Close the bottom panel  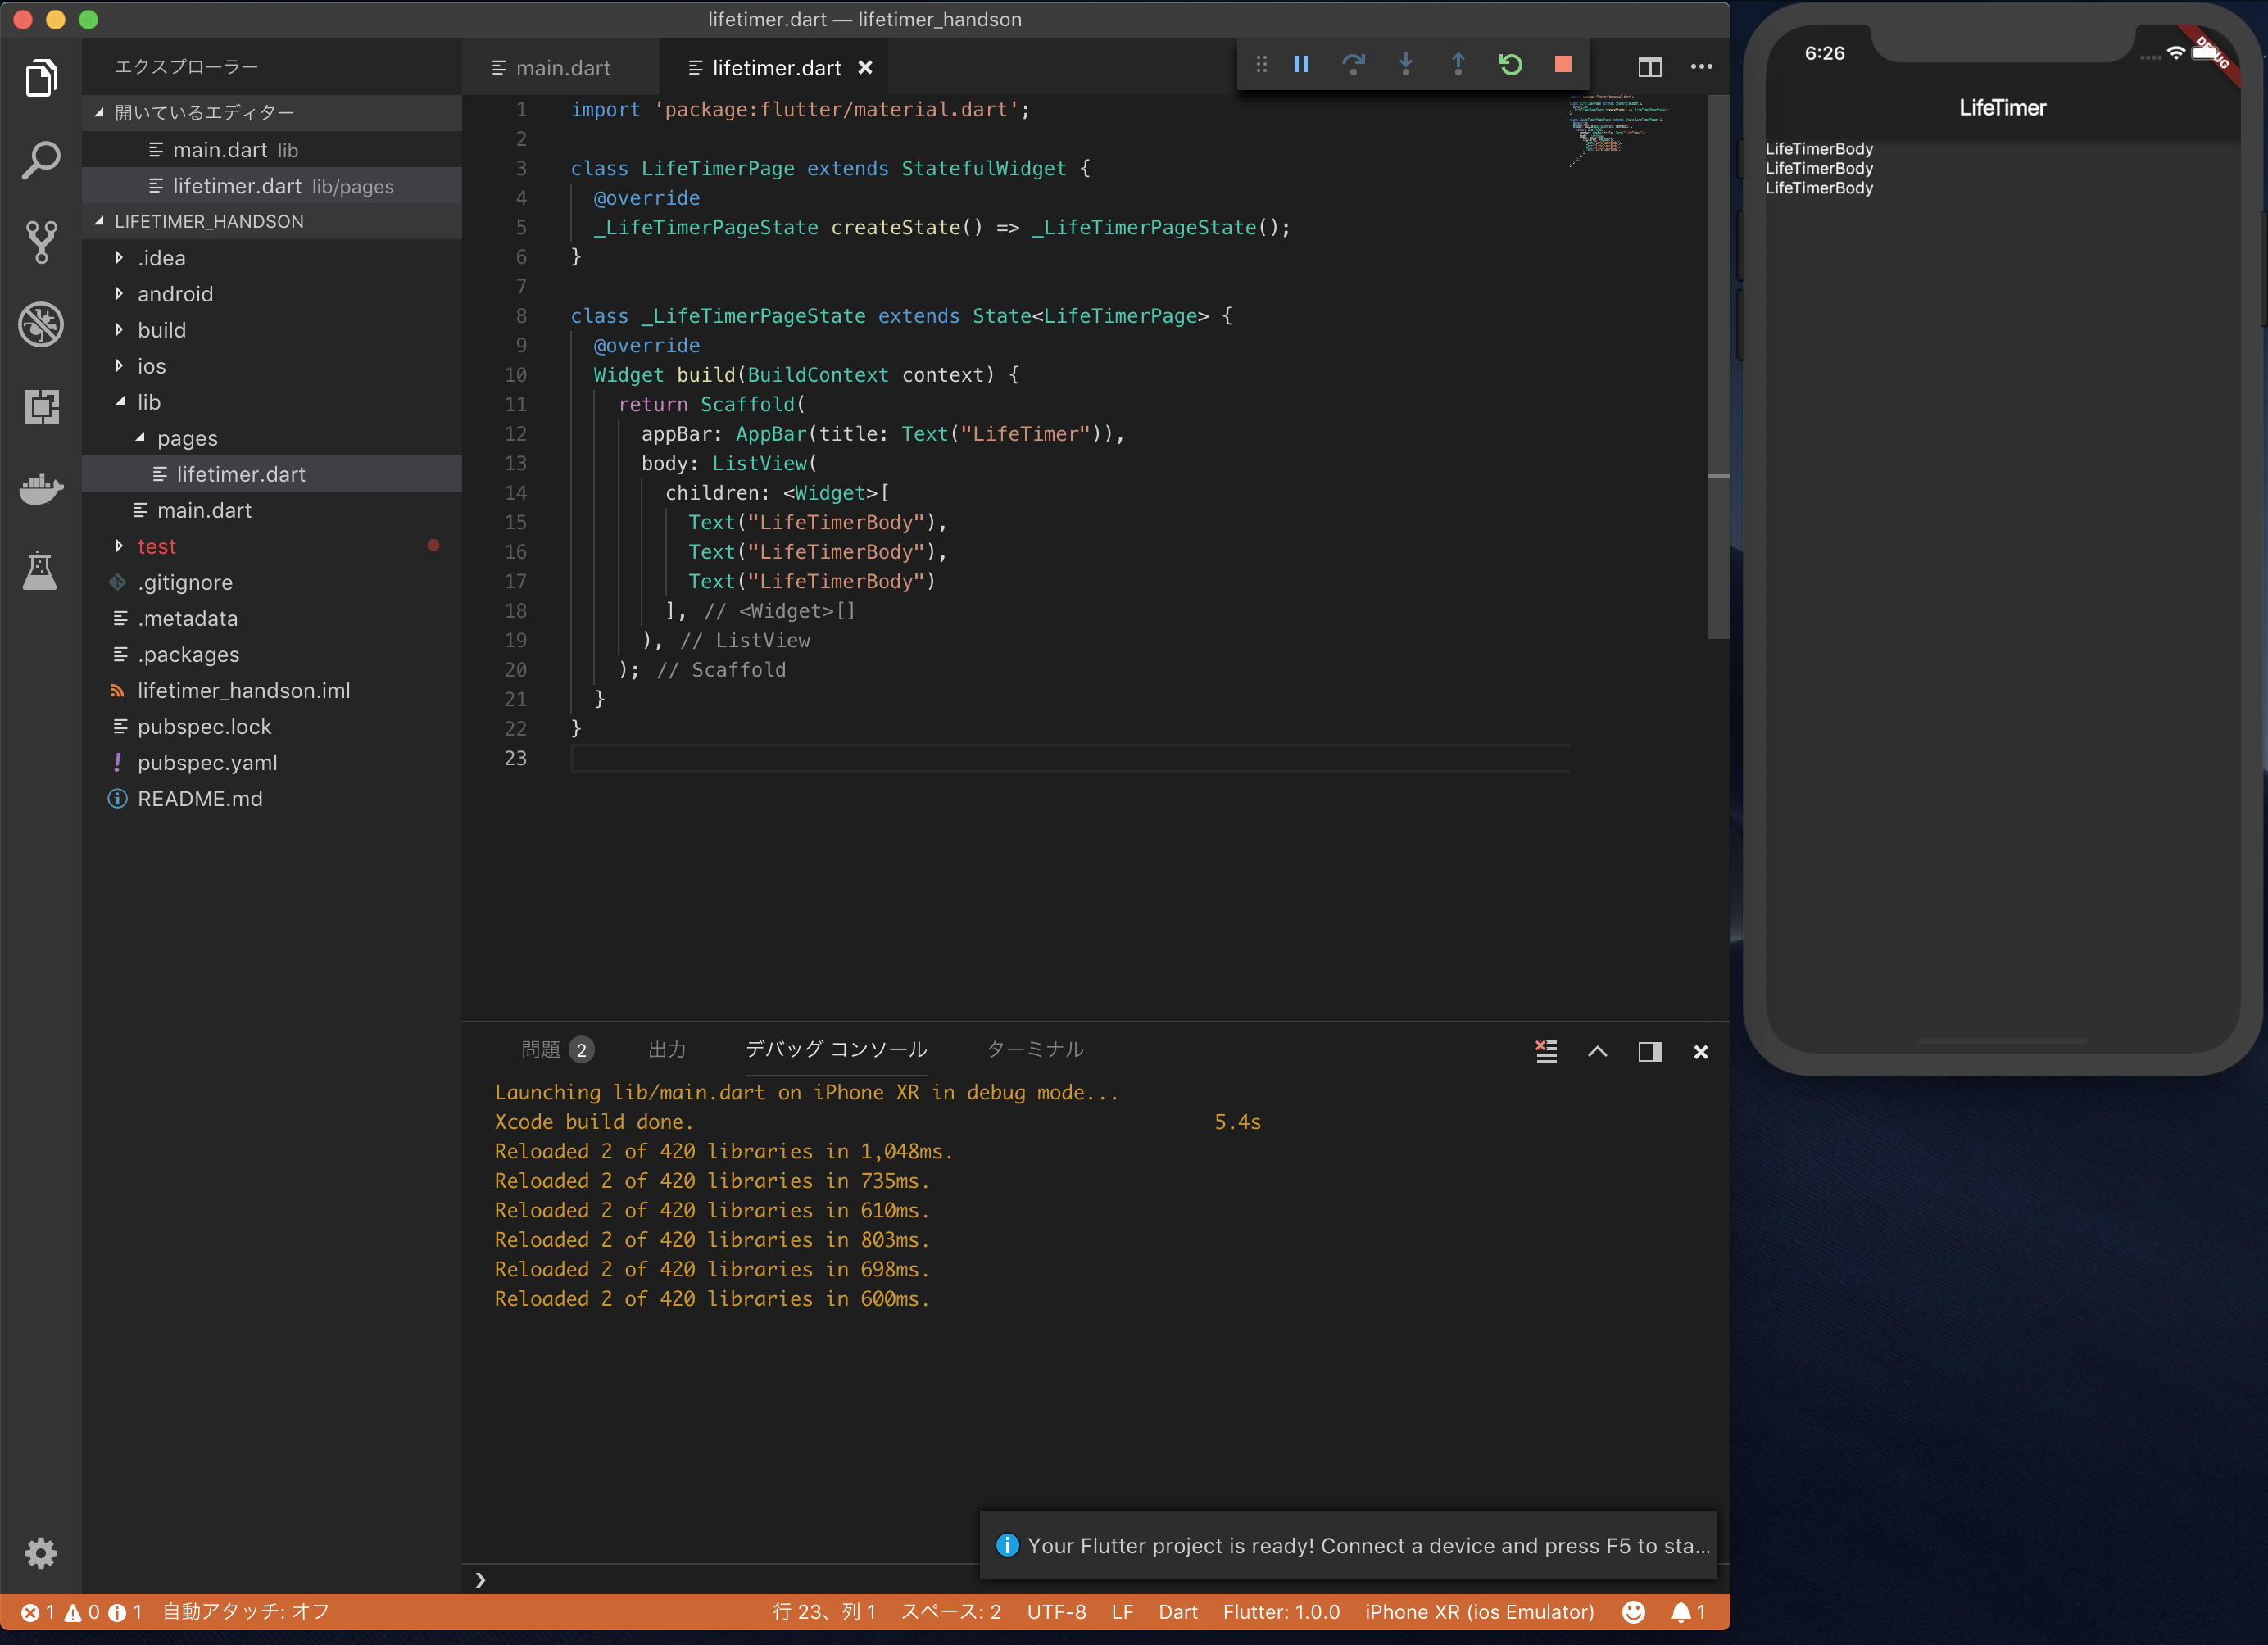click(1701, 1051)
